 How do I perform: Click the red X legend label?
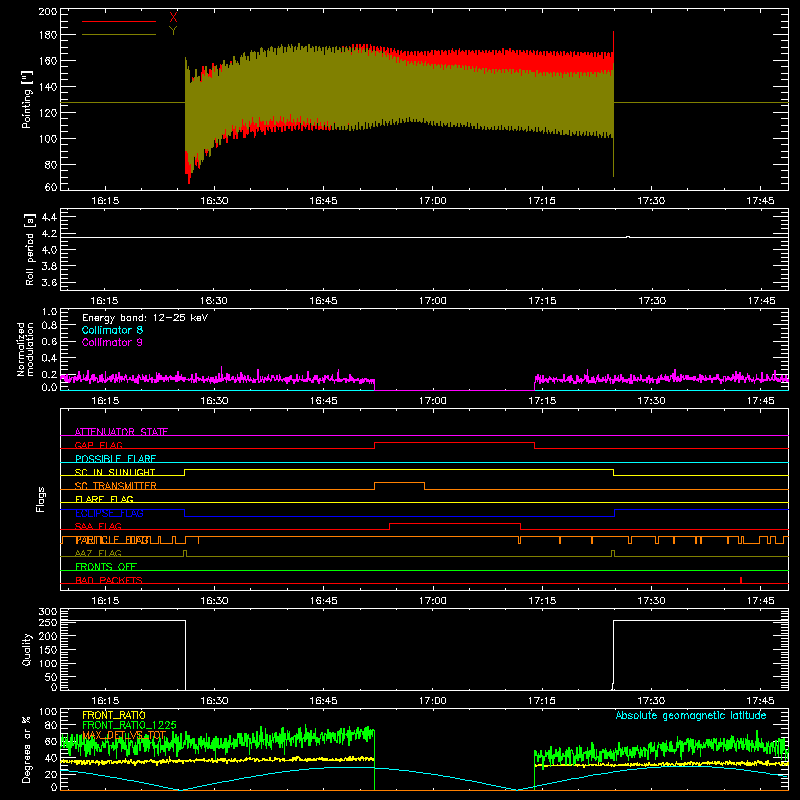[173, 18]
